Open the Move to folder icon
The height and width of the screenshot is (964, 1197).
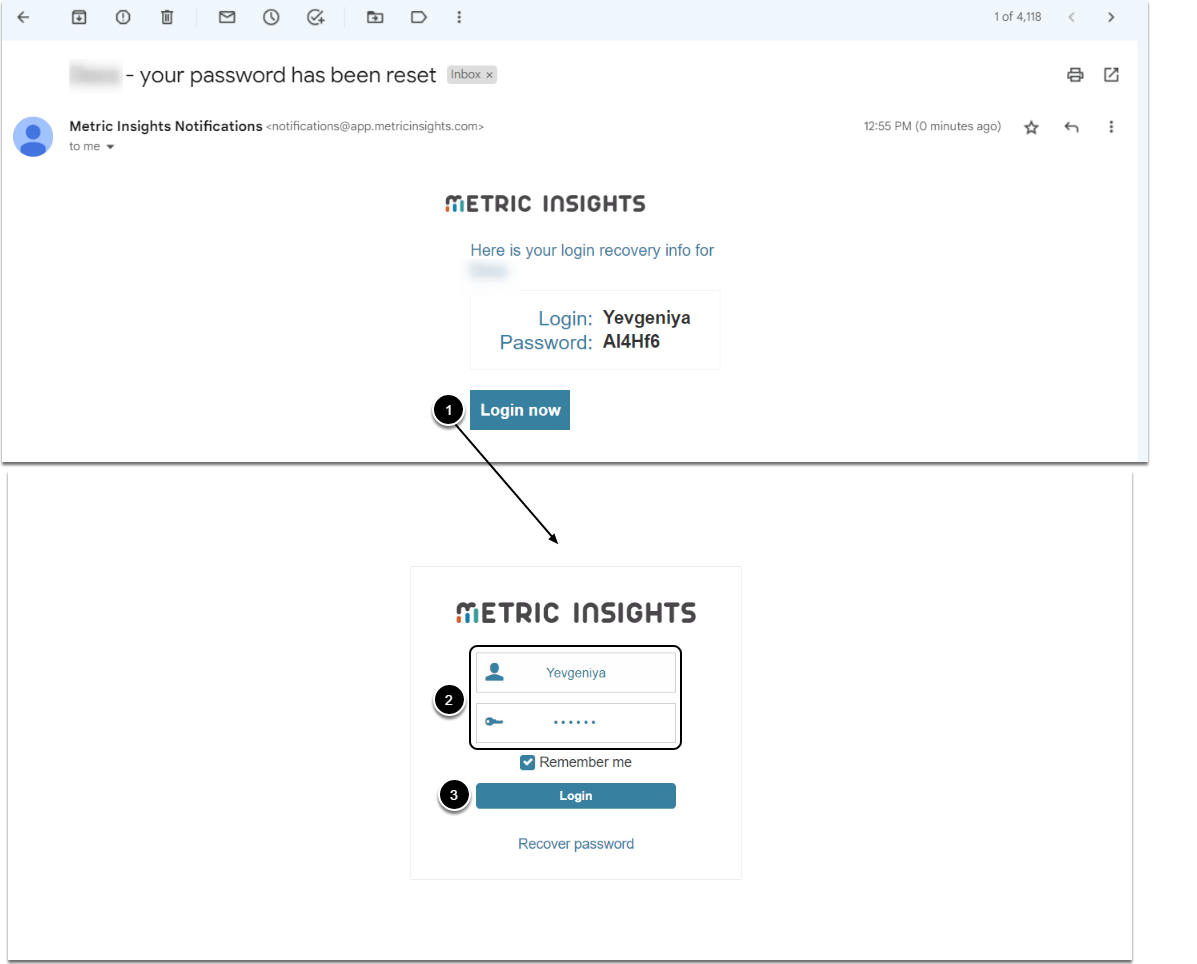(x=375, y=17)
